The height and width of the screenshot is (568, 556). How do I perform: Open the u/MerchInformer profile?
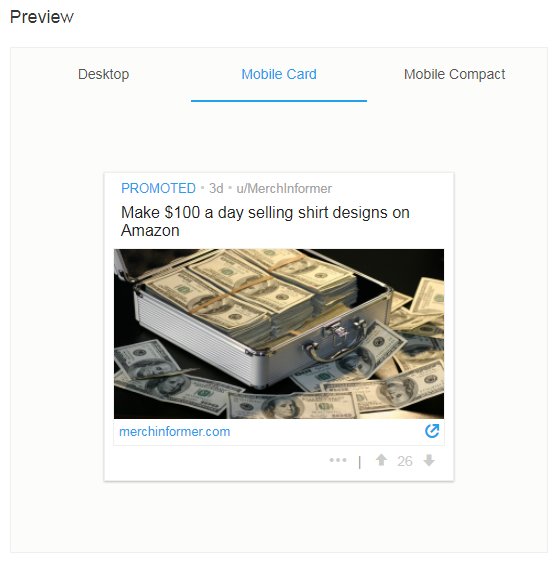284,188
